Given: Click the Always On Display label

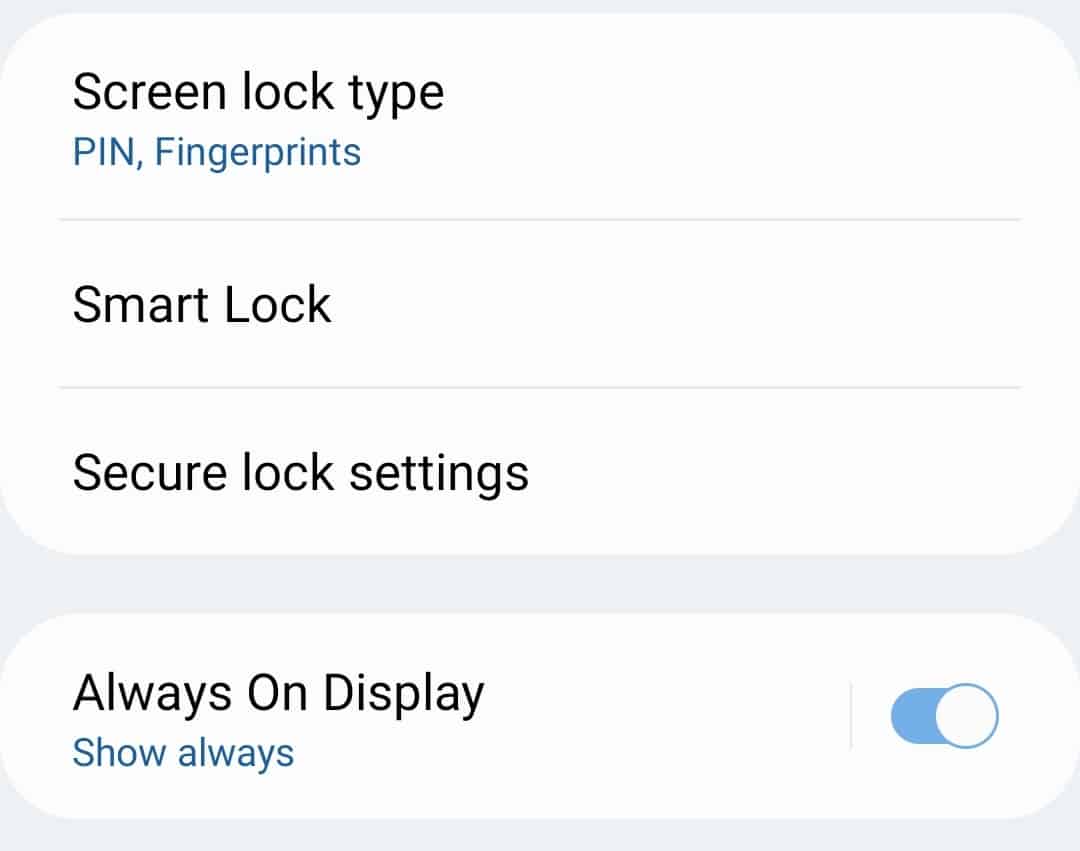Looking at the screenshot, I should pos(278,691).
